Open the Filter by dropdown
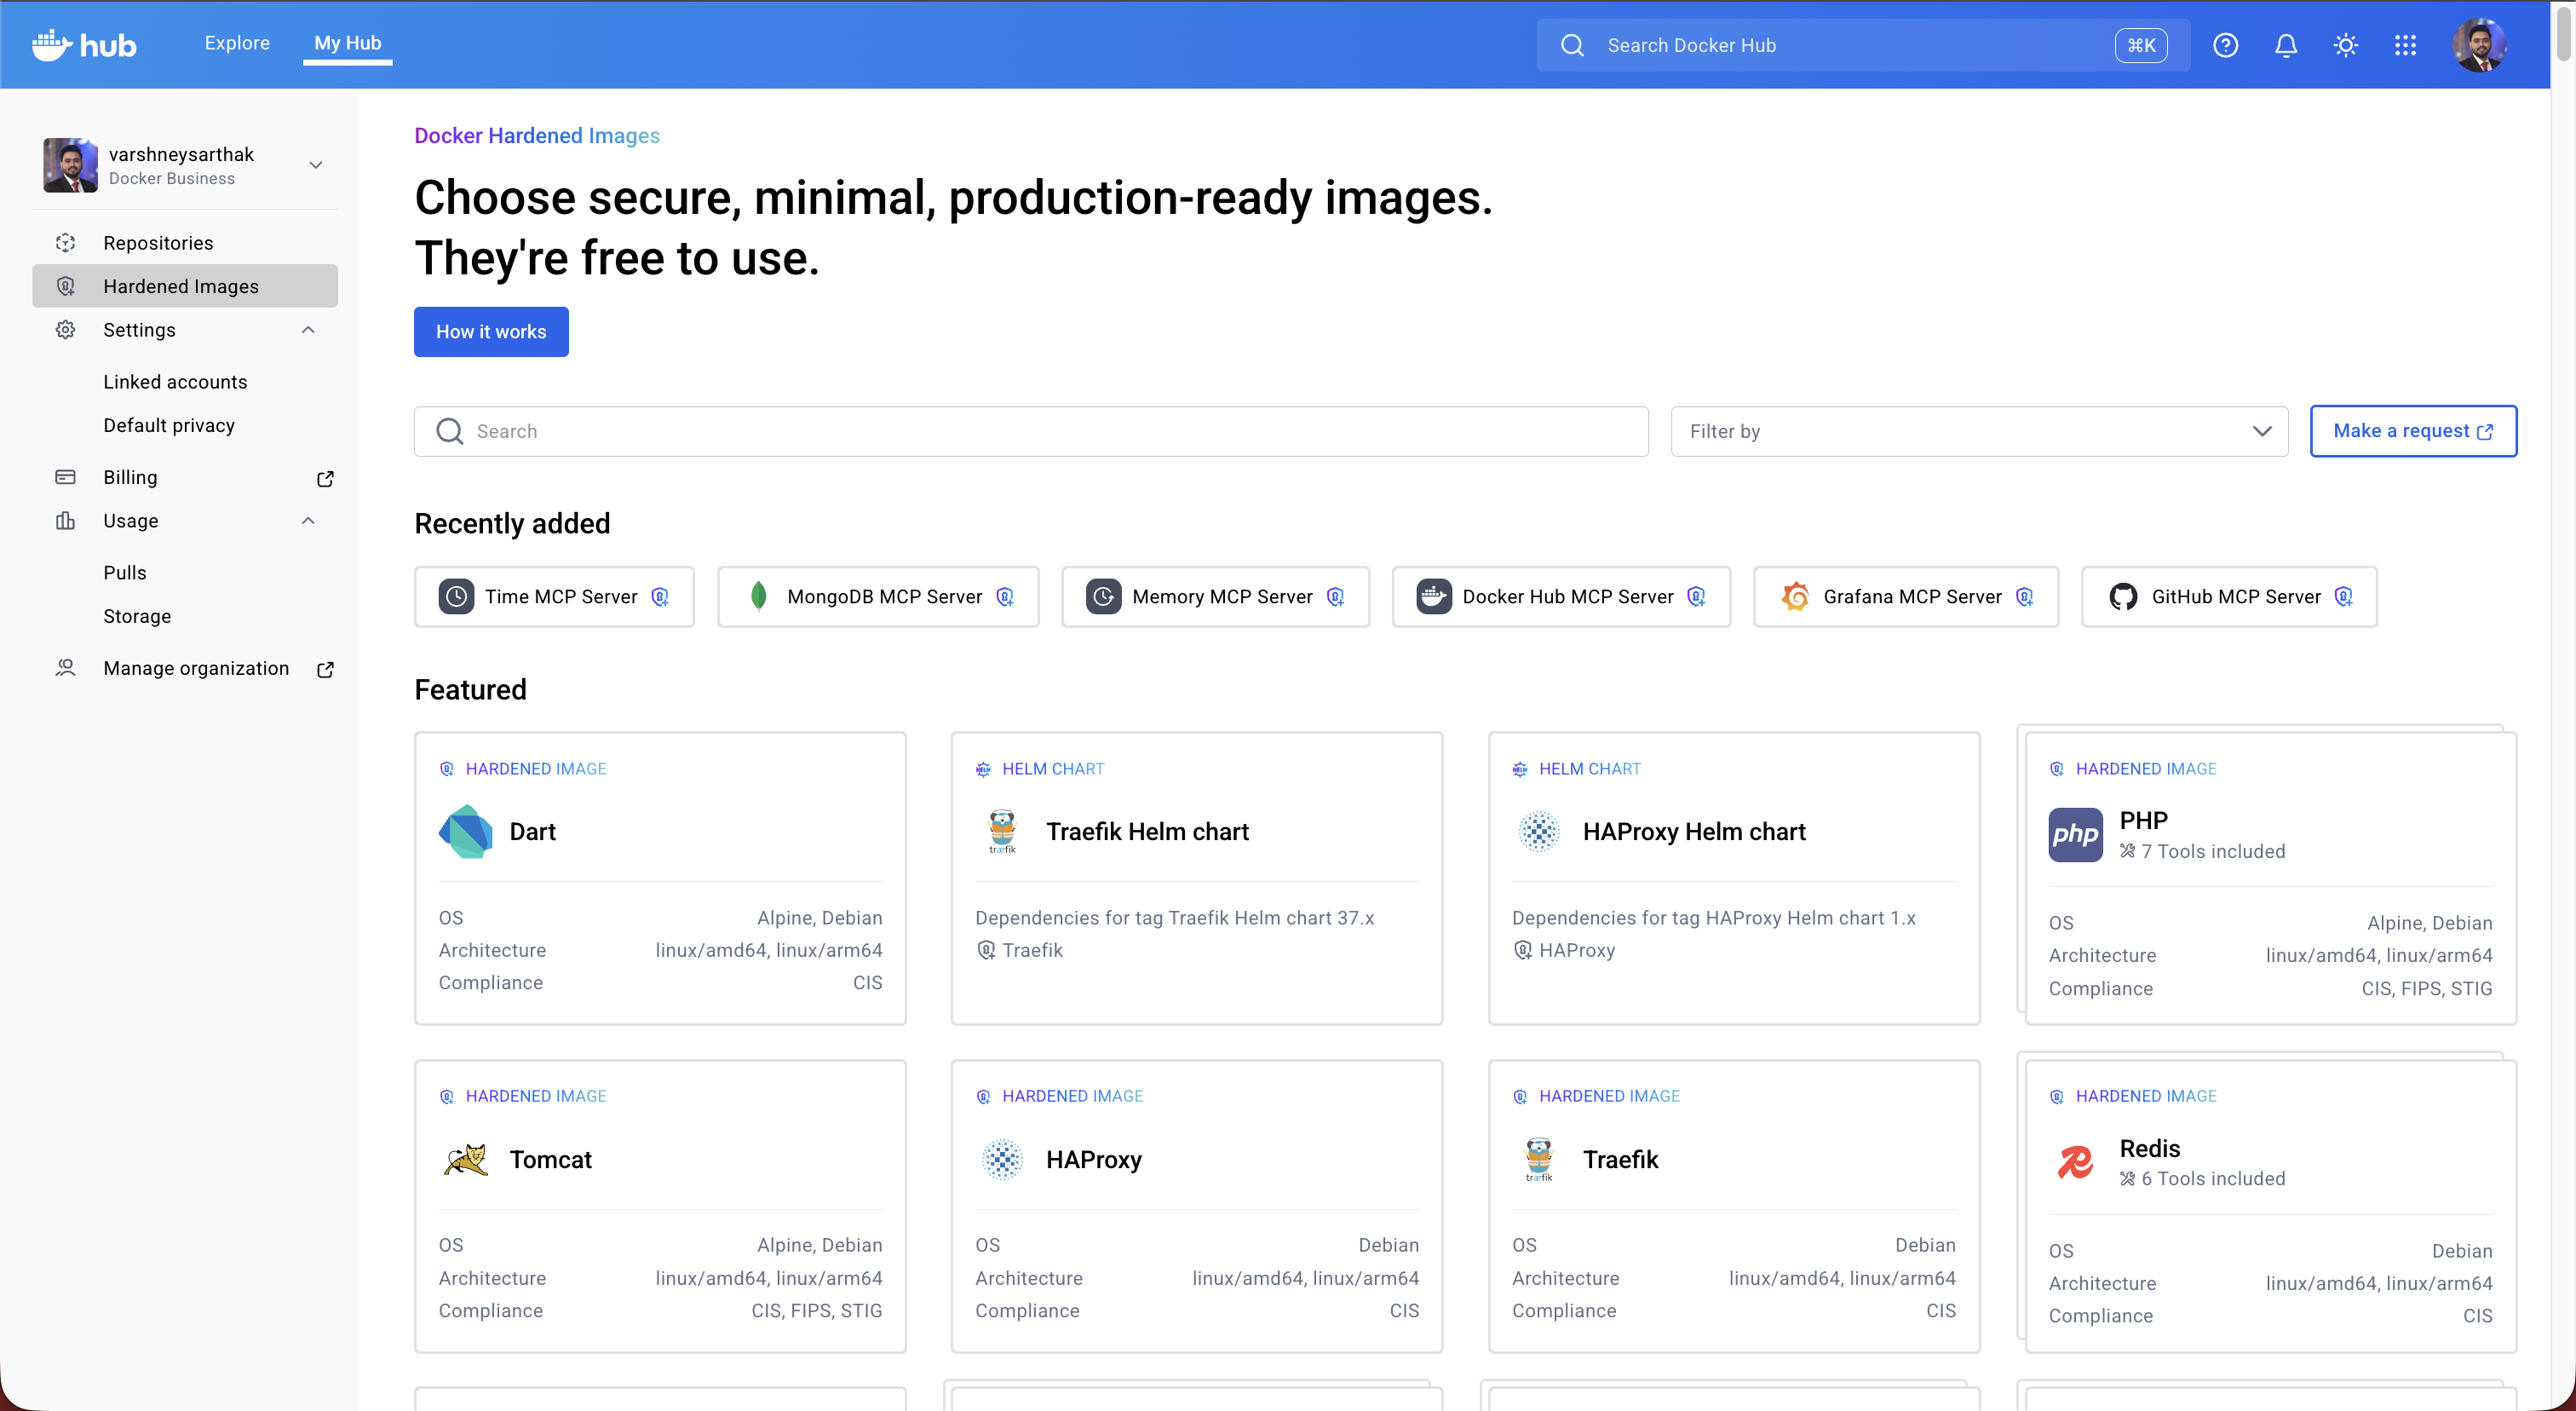Screen dimensions: 2576x1411 point(1978,431)
